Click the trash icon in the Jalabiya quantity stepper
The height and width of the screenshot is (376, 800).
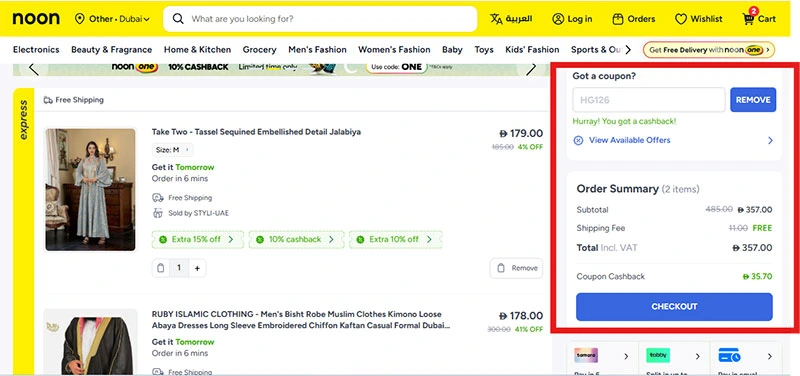click(x=161, y=268)
